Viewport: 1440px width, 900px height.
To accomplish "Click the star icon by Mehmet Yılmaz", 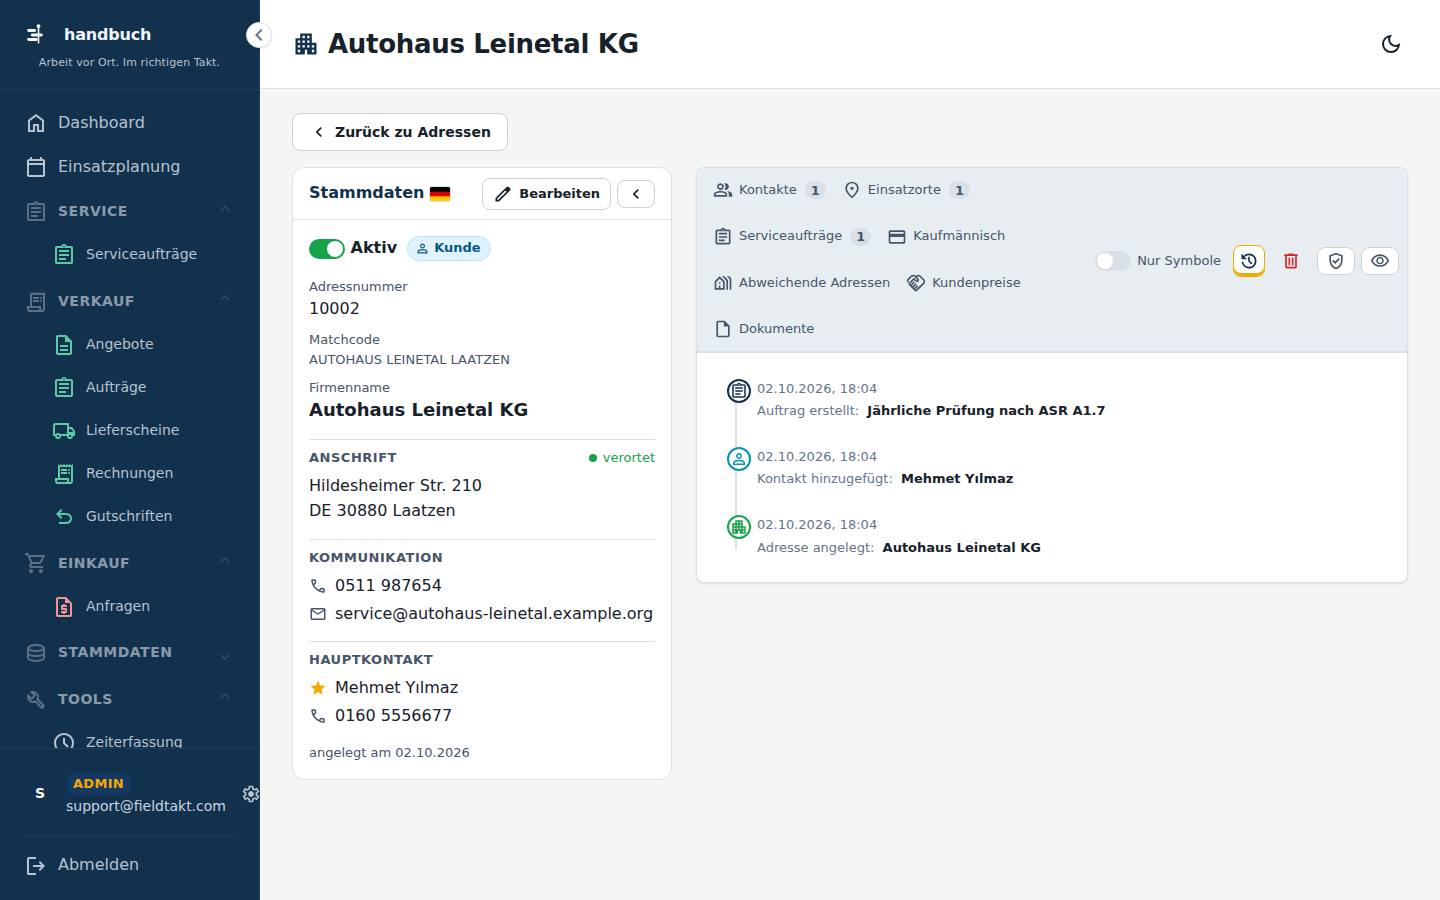I will 318,688.
